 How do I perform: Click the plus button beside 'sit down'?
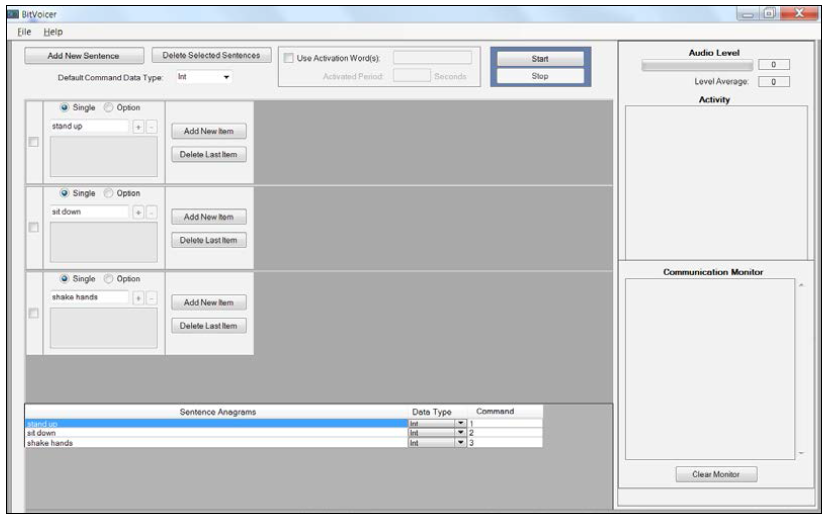point(138,212)
